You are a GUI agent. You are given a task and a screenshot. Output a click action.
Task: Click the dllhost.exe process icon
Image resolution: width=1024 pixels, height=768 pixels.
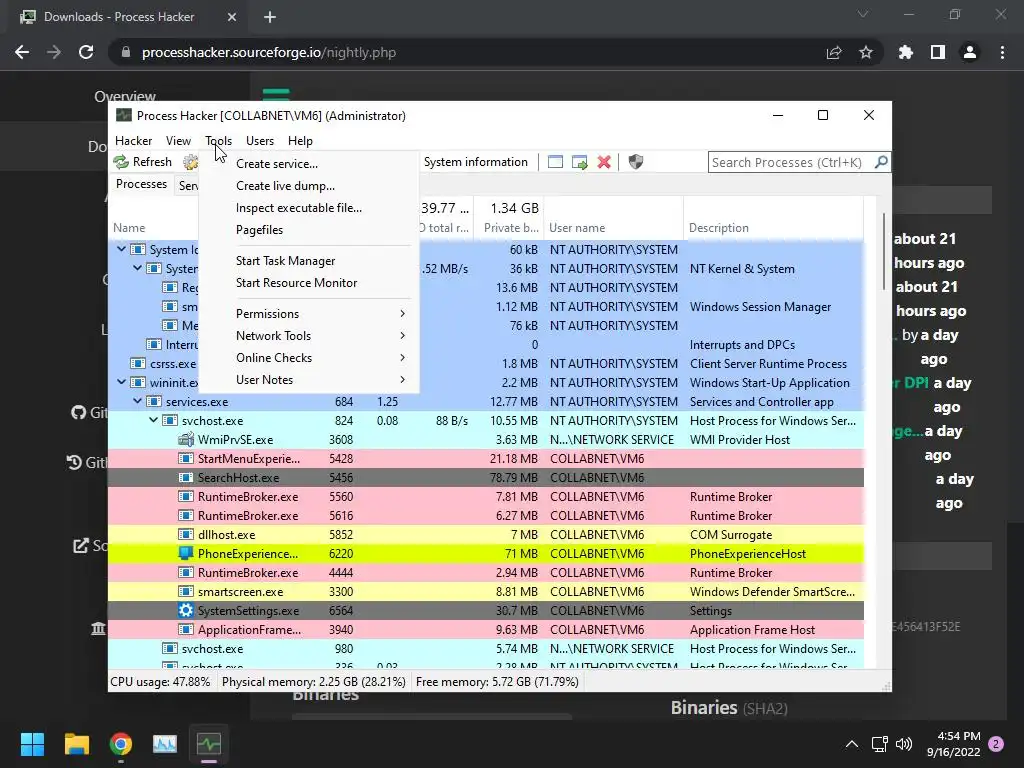[185, 535]
